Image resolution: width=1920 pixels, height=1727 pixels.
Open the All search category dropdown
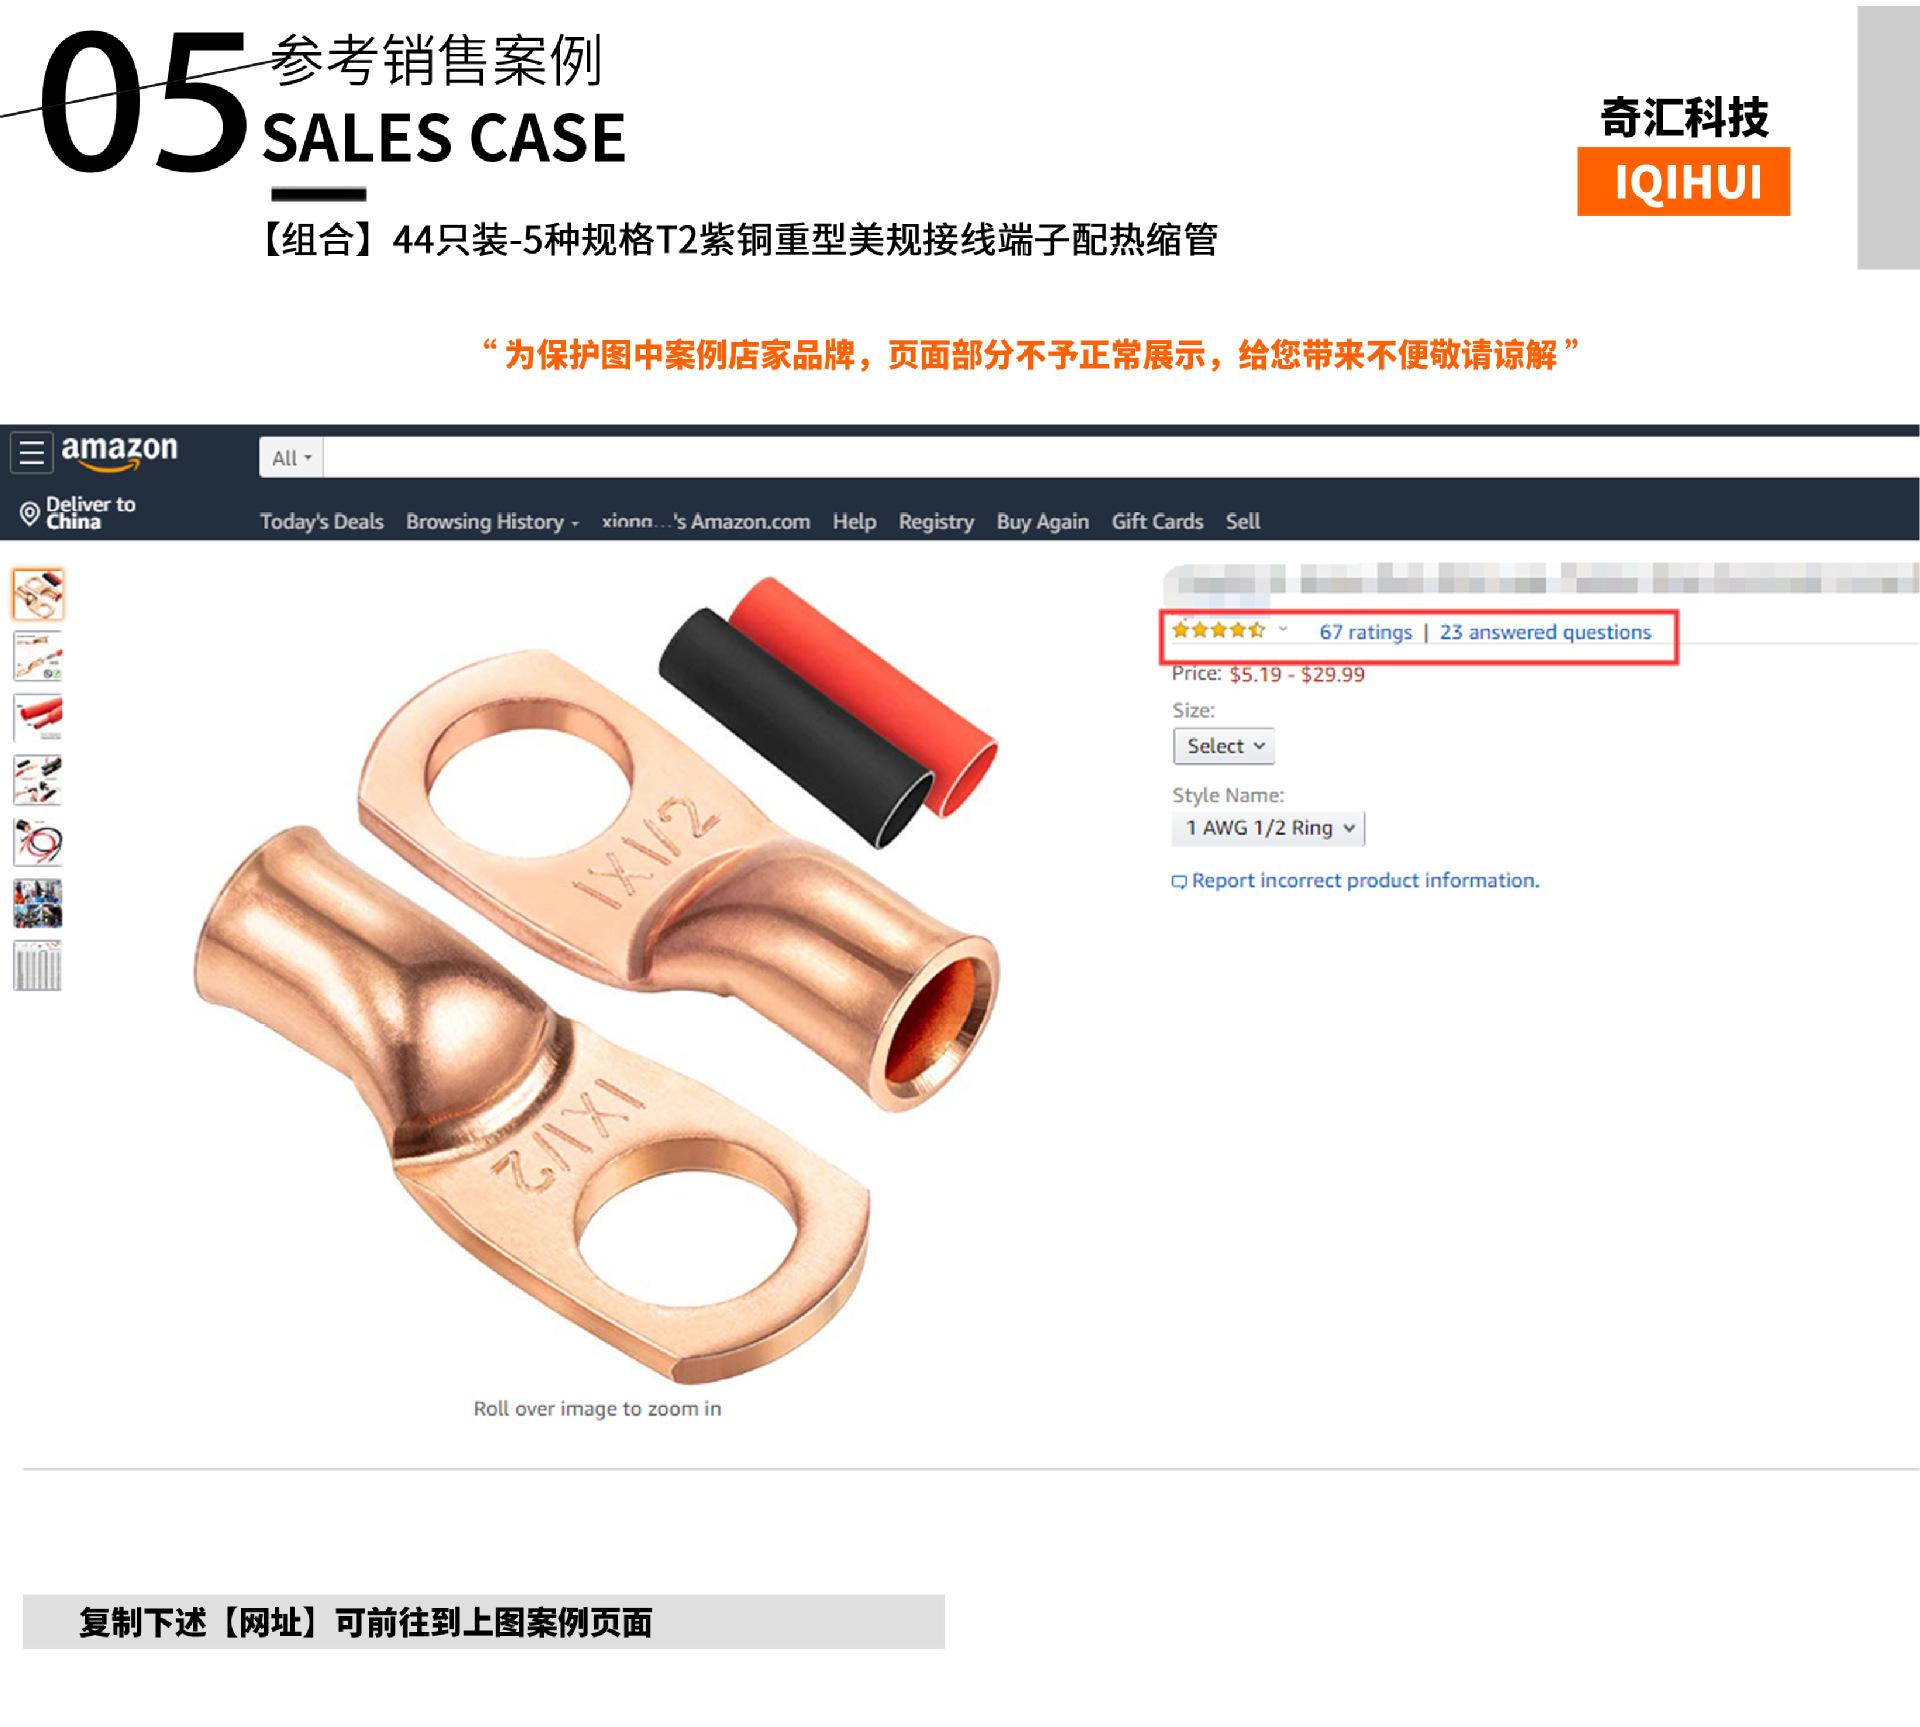tap(291, 457)
